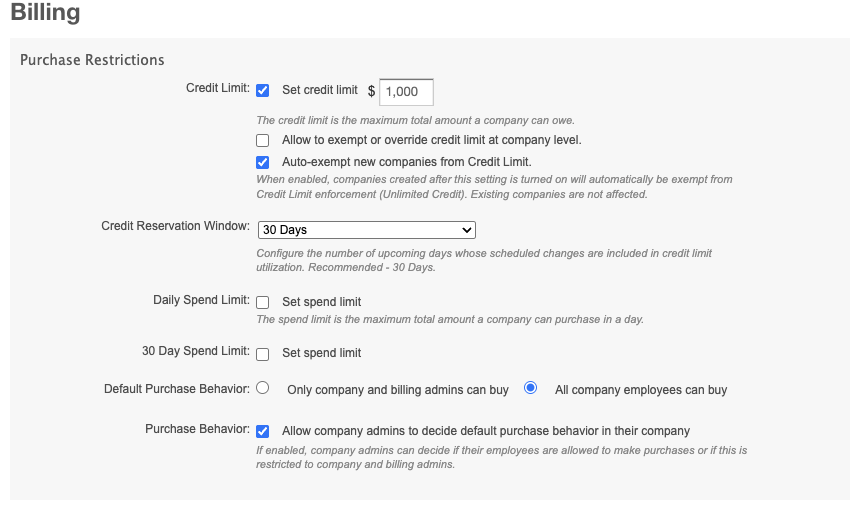Enable the override credit limit at company level checkbox
This screenshot has width=863, height=510.
[x=263, y=141]
